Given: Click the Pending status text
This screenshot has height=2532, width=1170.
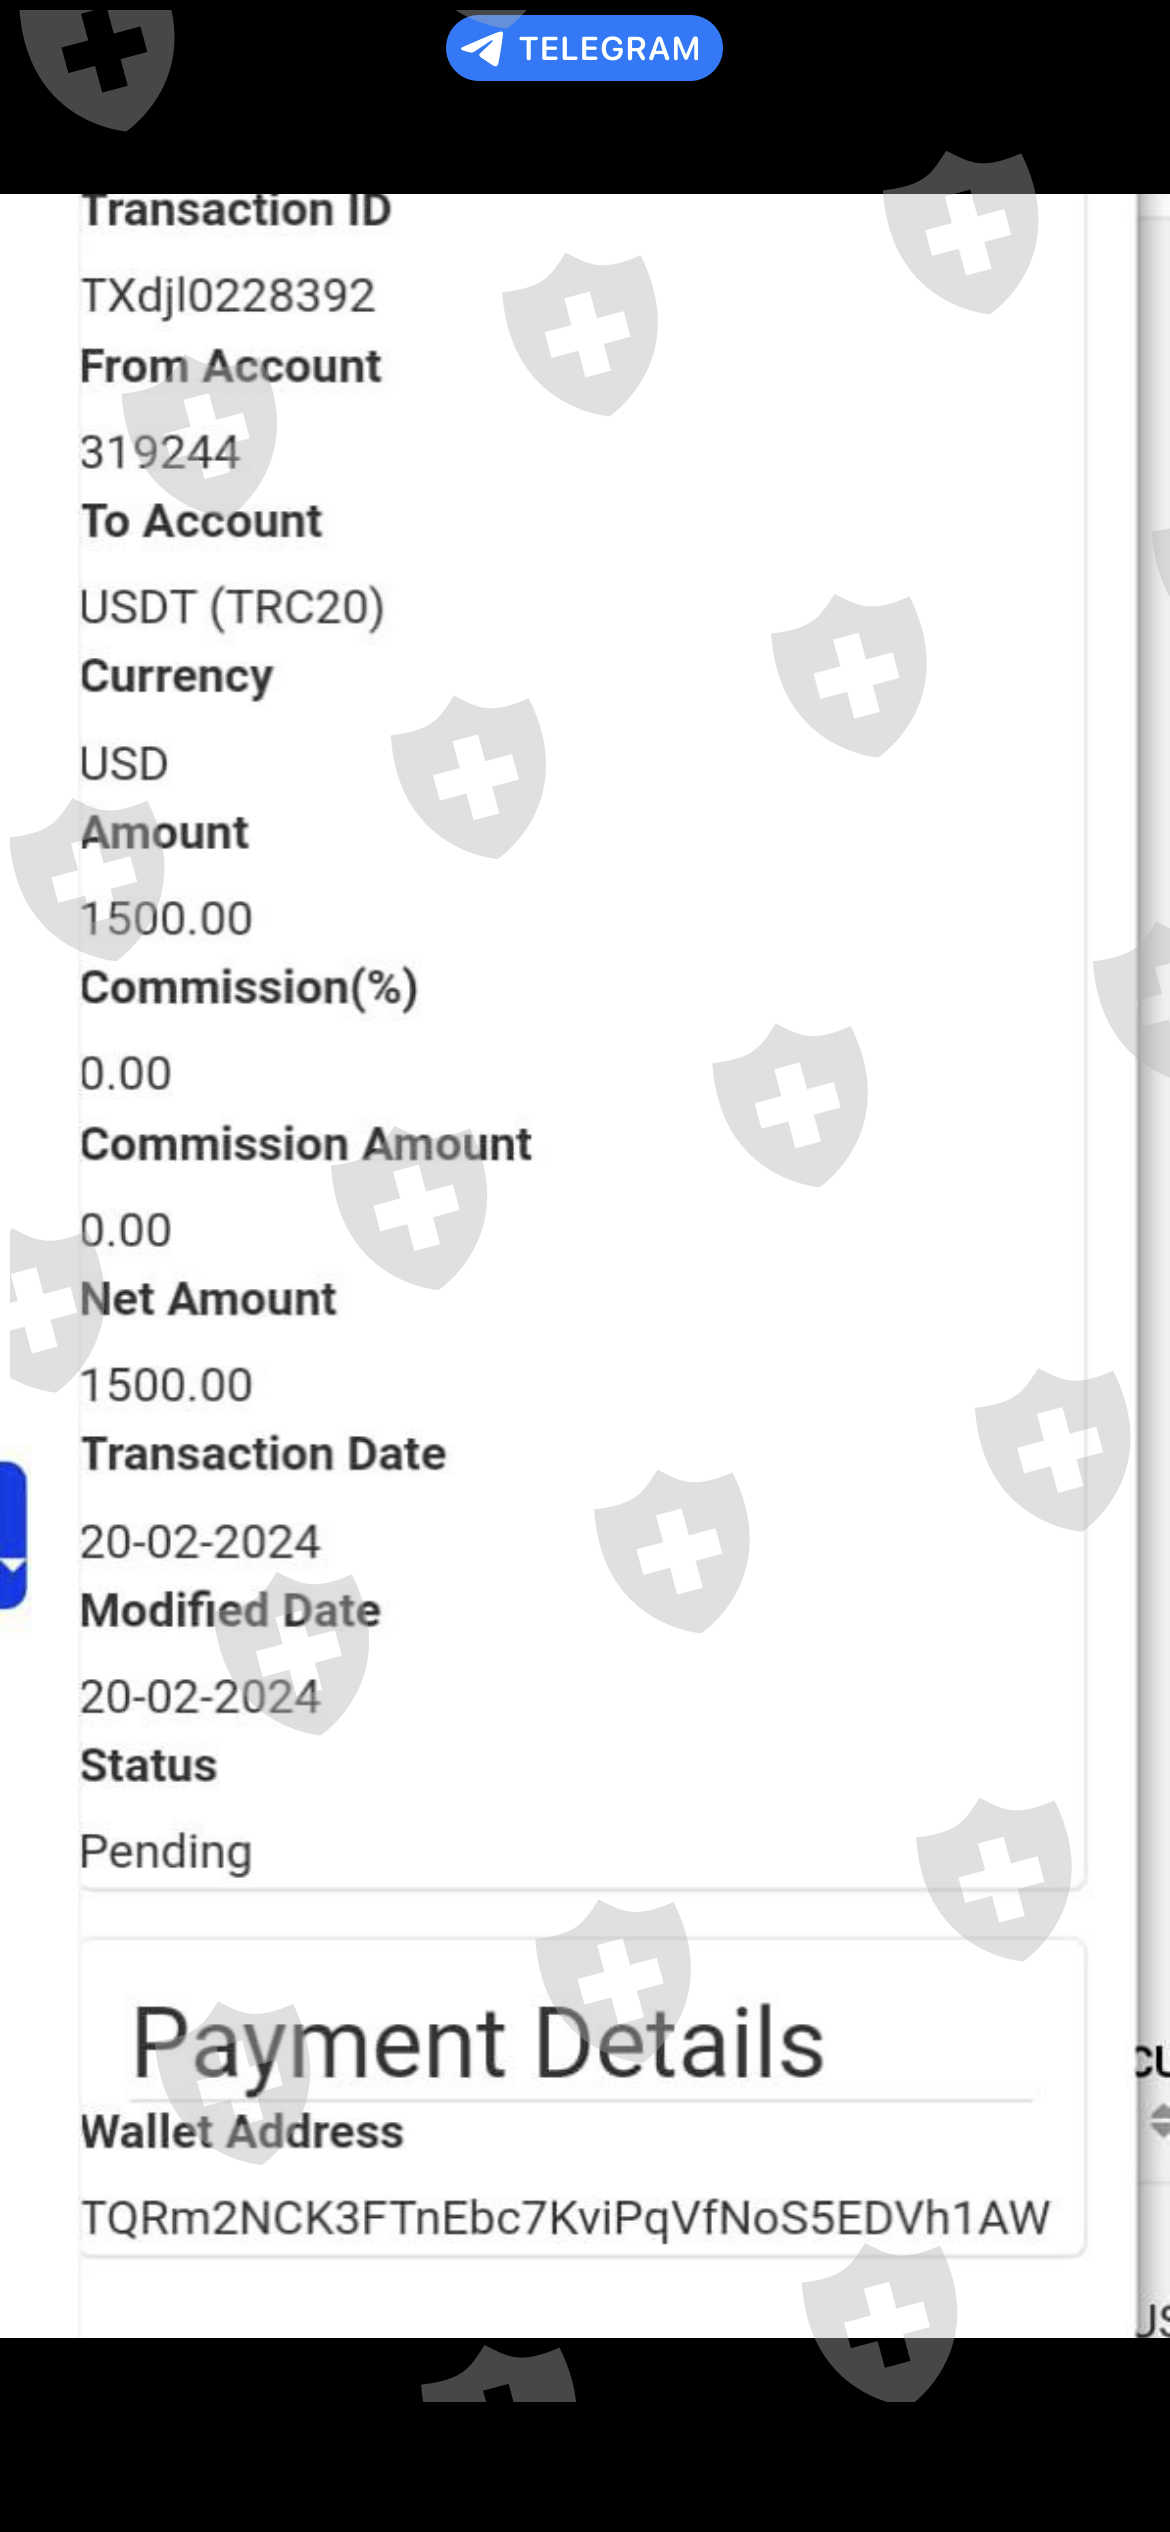Looking at the screenshot, I should (166, 1851).
